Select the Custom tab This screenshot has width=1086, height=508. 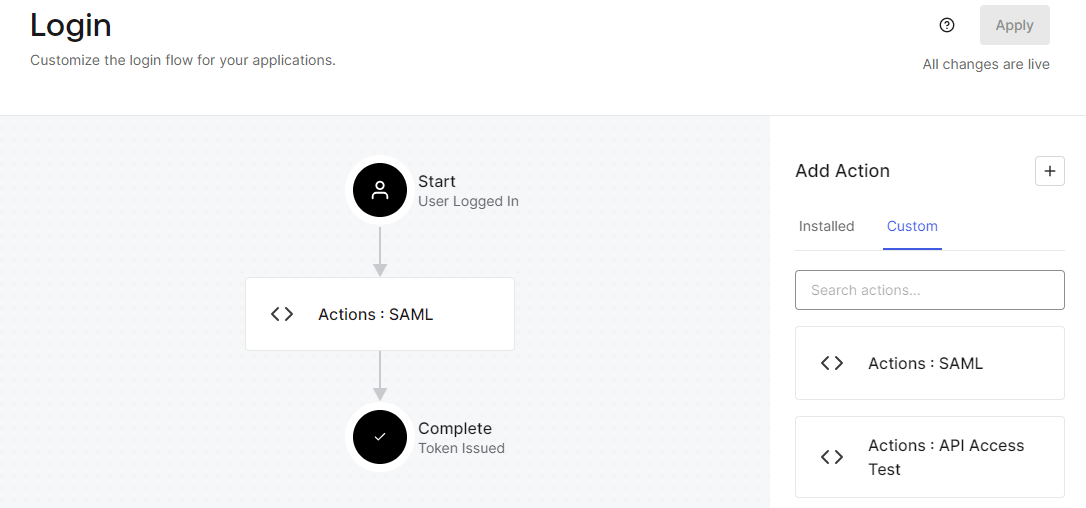coord(912,226)
